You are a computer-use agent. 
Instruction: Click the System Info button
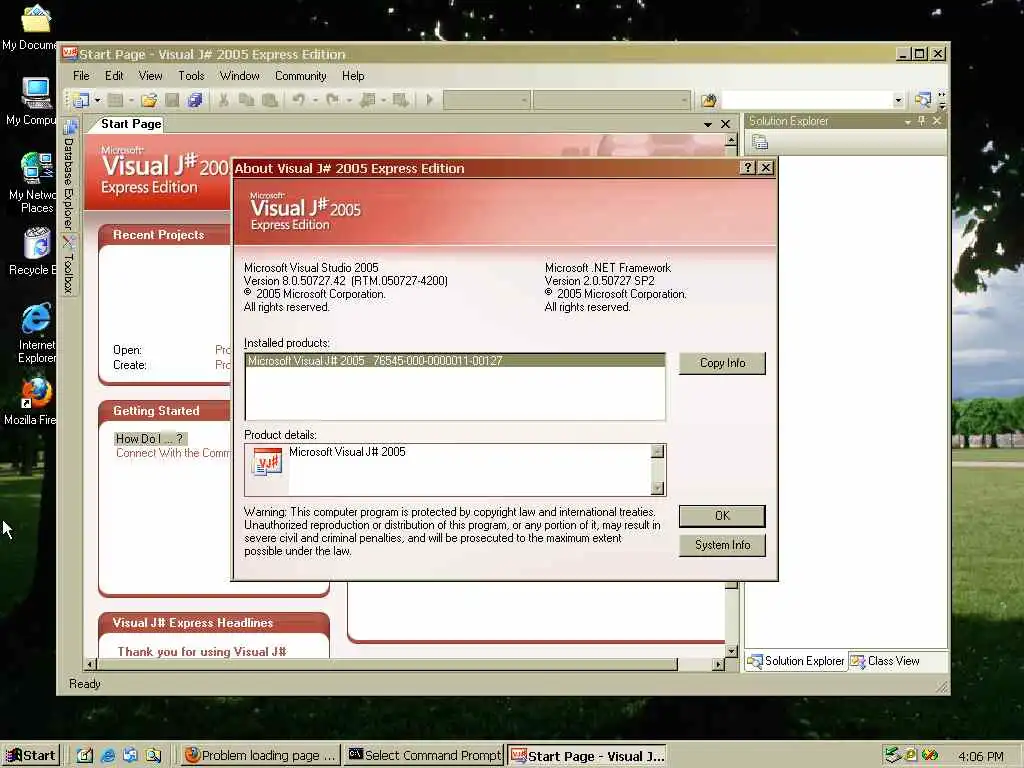pos(722,545)
